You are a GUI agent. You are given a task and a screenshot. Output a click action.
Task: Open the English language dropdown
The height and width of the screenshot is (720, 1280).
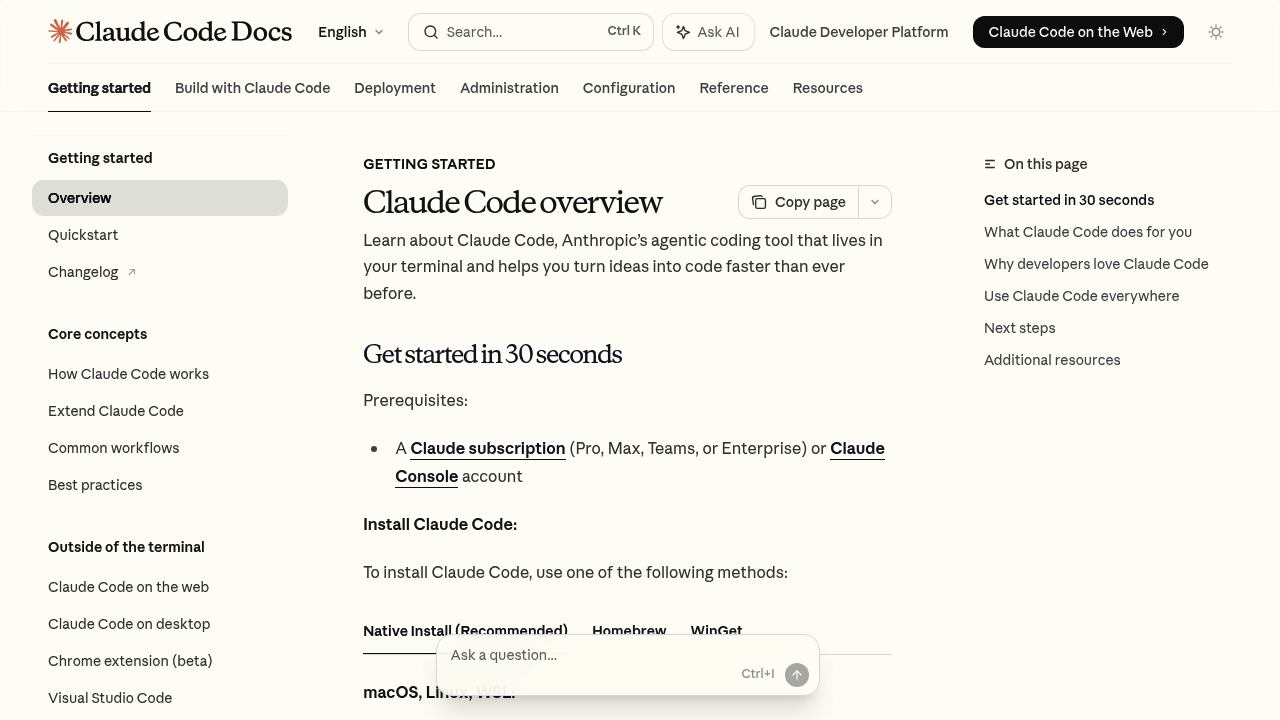[x=349, y=32]
